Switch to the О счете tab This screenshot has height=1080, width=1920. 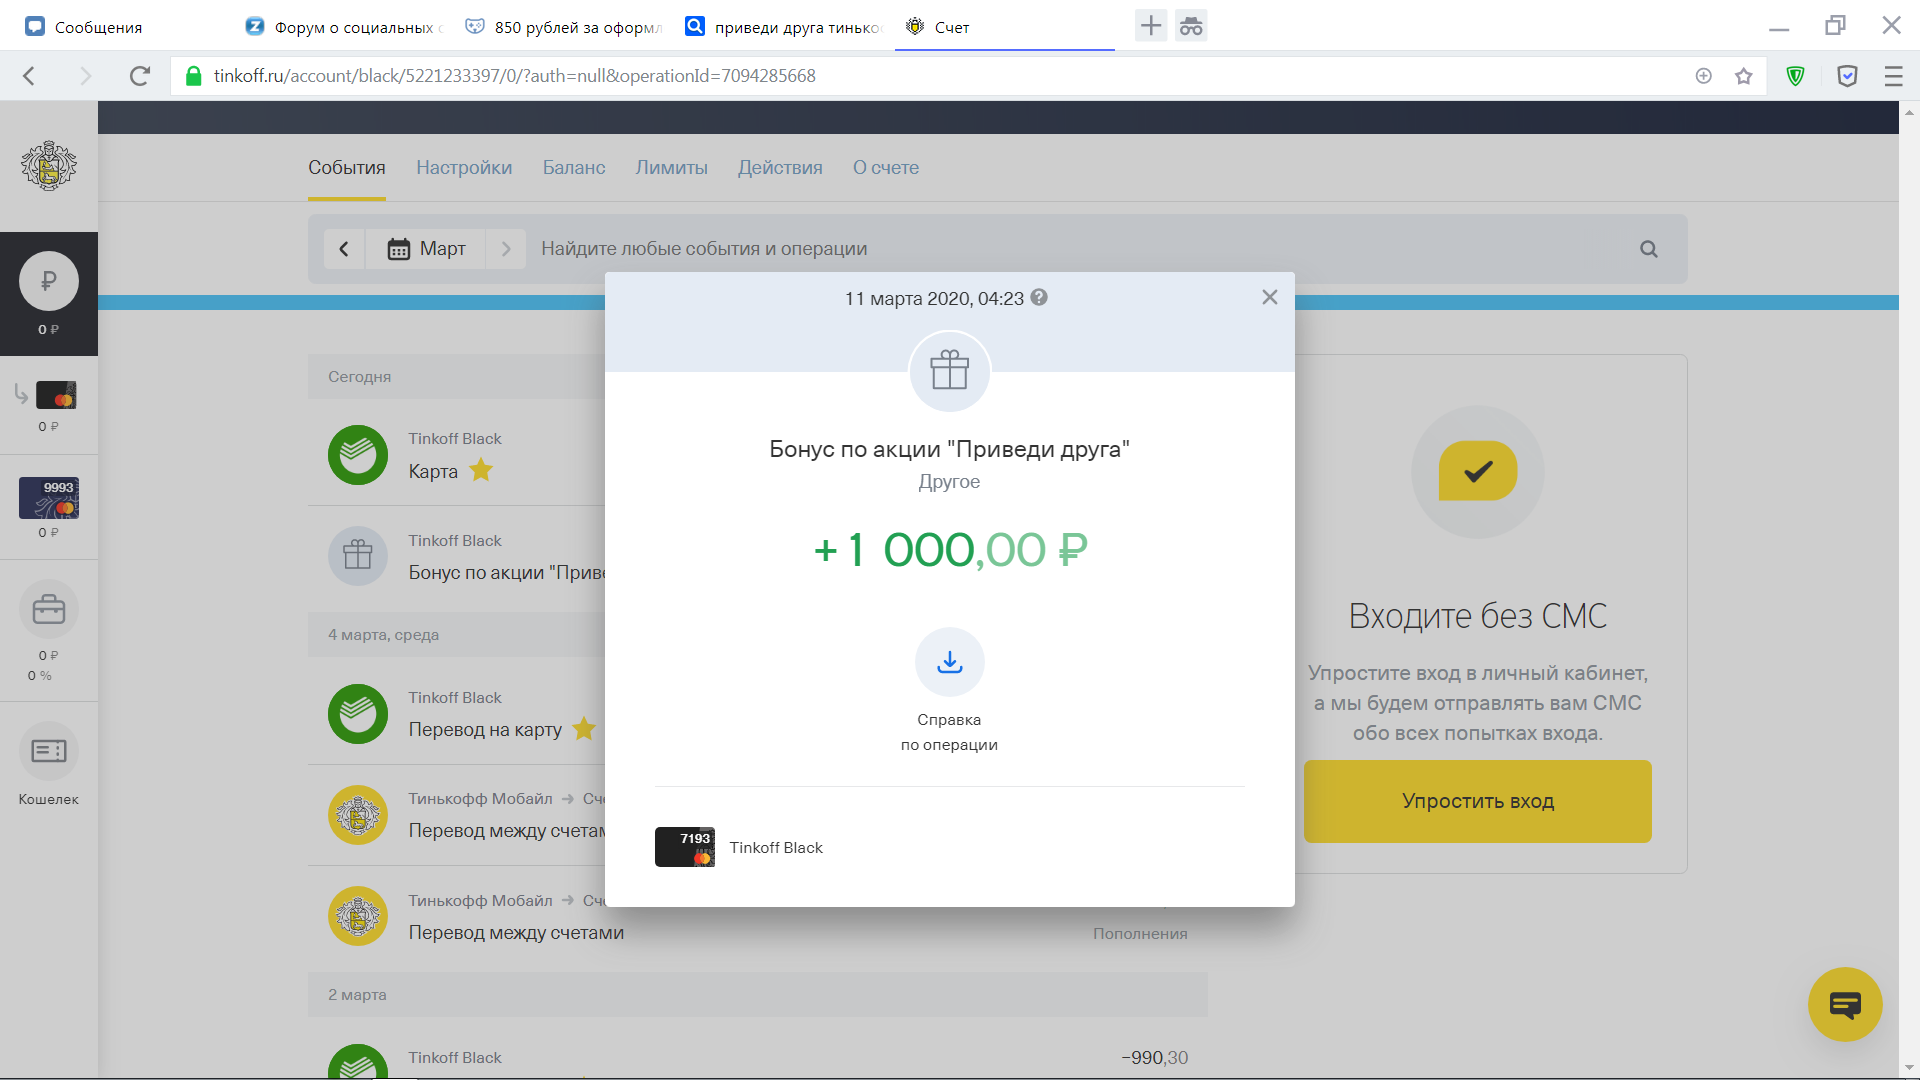click(x=886, y=167)
